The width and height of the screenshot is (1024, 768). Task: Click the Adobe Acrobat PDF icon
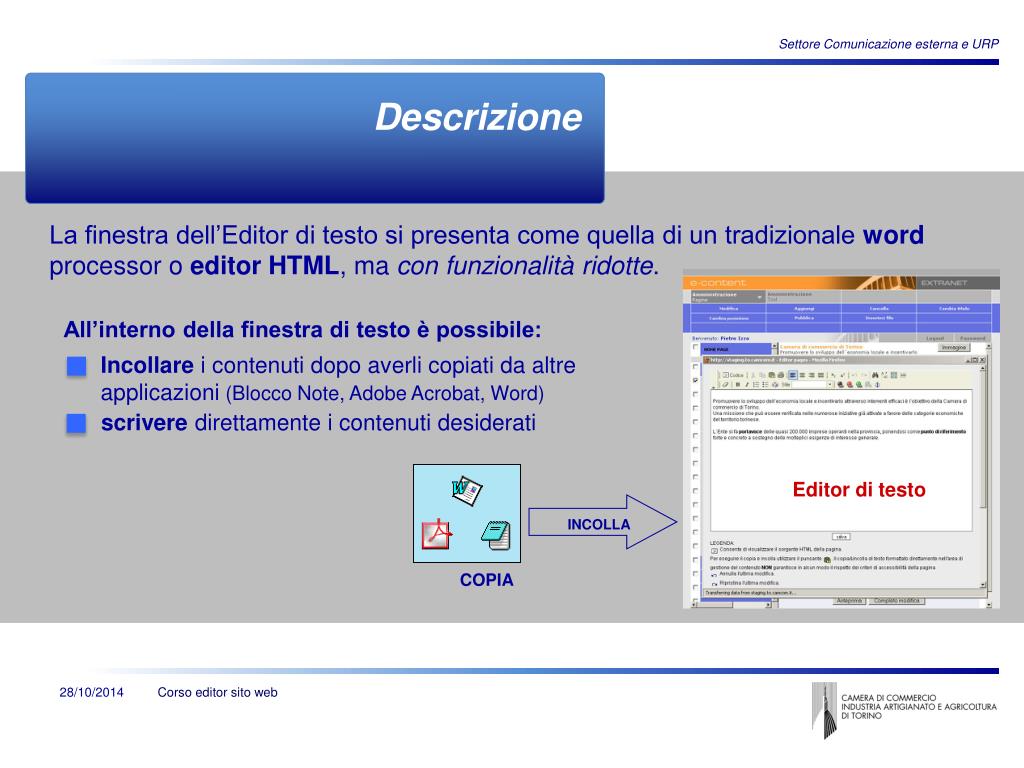[437, 534]
